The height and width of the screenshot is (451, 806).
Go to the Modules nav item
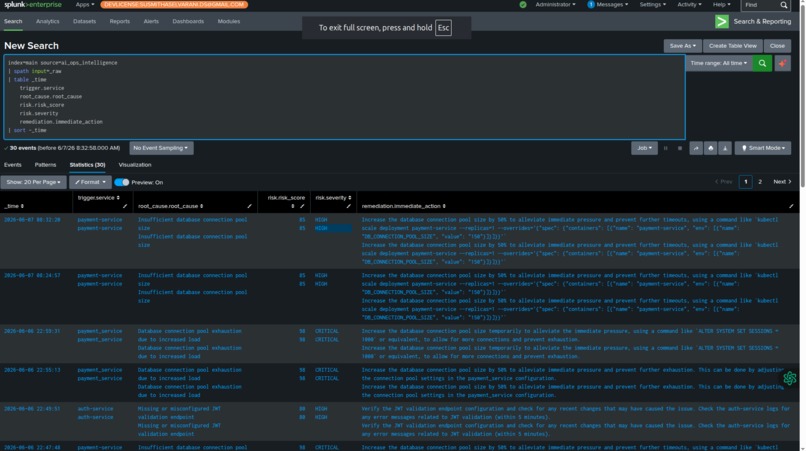coord(229,22)
